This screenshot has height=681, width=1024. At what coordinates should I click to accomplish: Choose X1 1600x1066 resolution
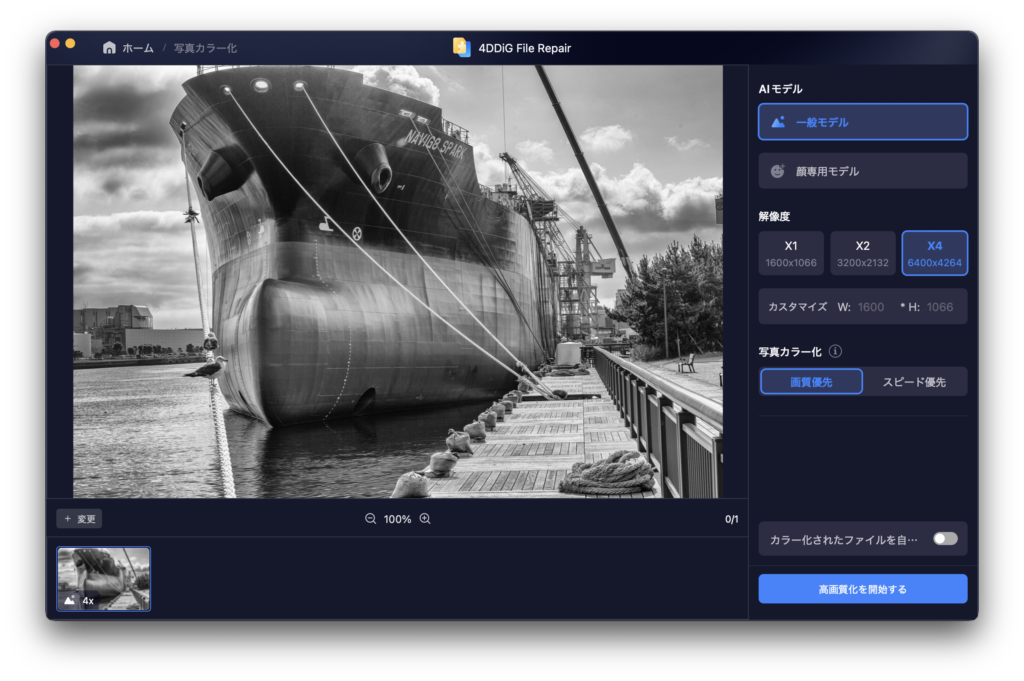pyautogui.click(x=790, y=253)
